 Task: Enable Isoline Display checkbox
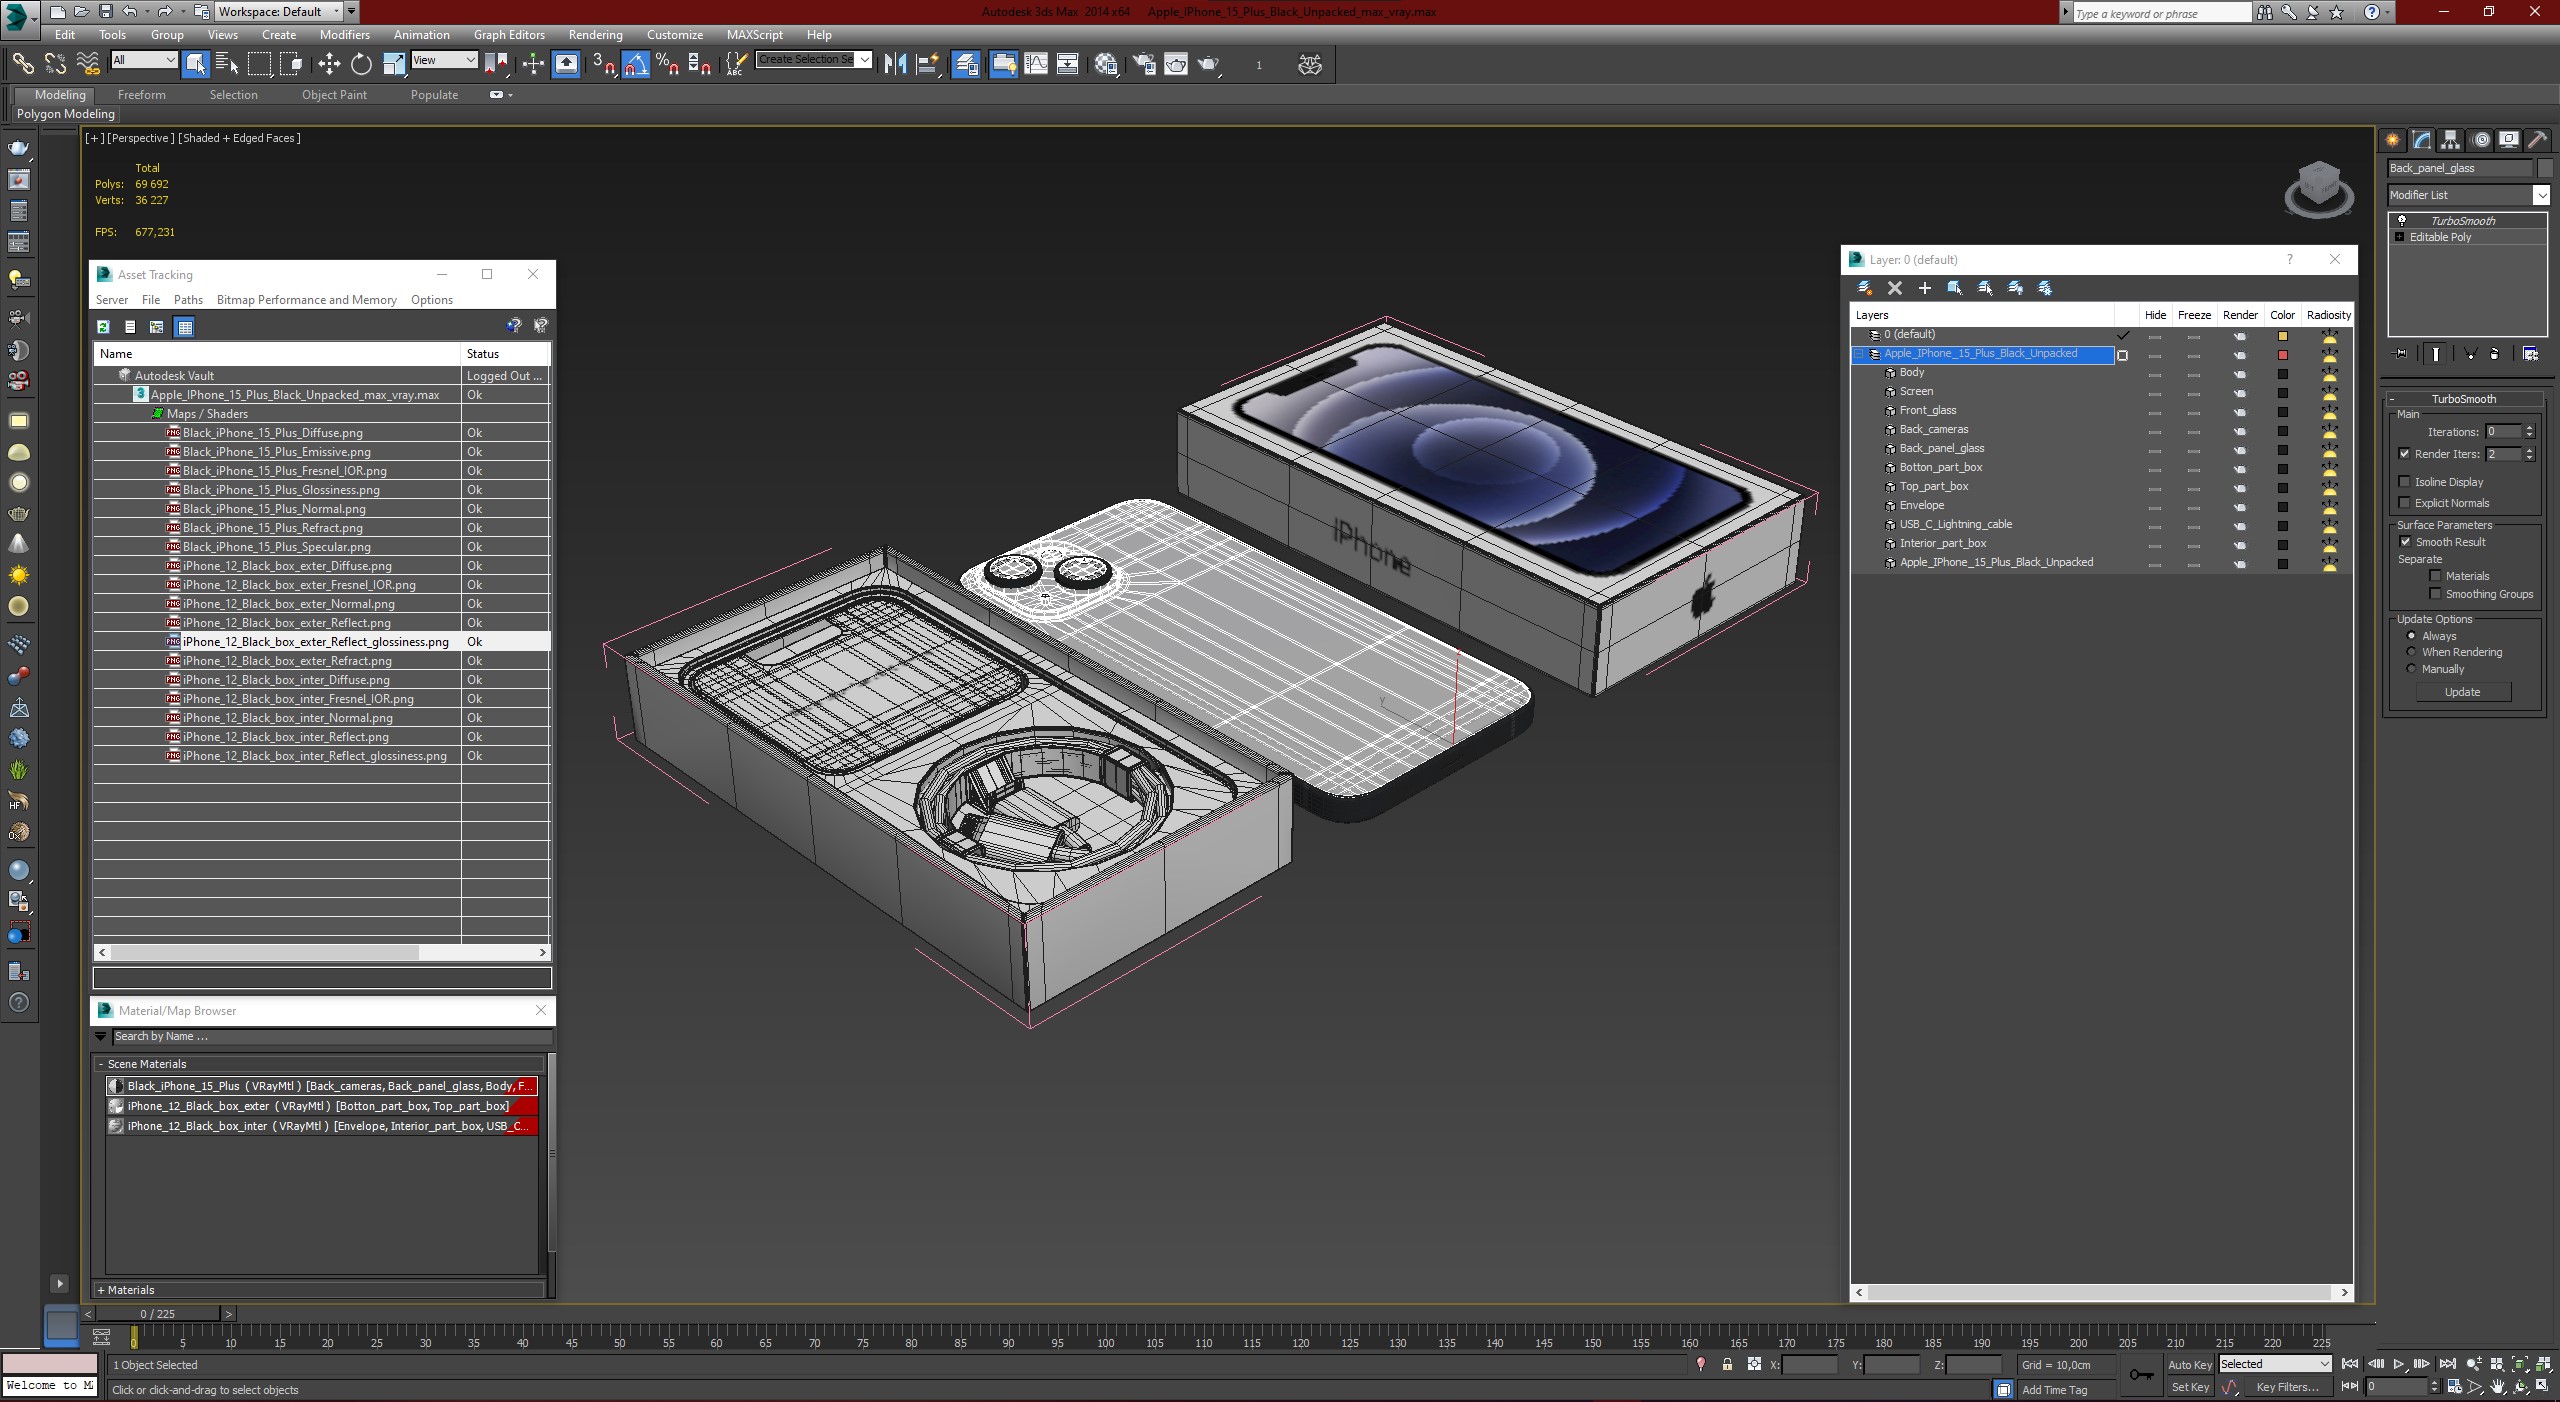pyautogui.click(x=2405, y=482)
